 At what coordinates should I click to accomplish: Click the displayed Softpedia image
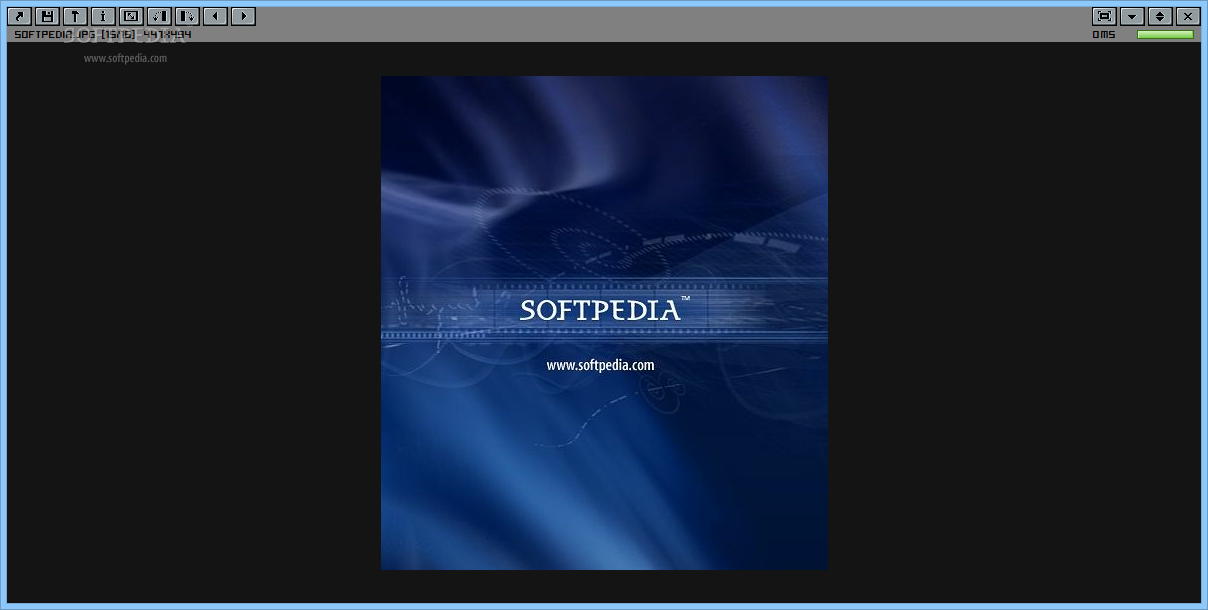tap(604, 323)
